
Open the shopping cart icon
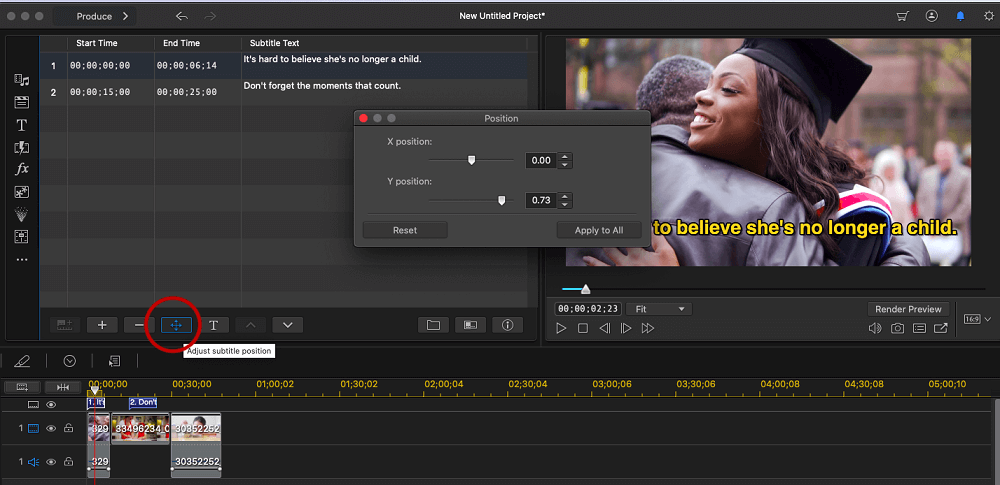[x=902, y=16]
